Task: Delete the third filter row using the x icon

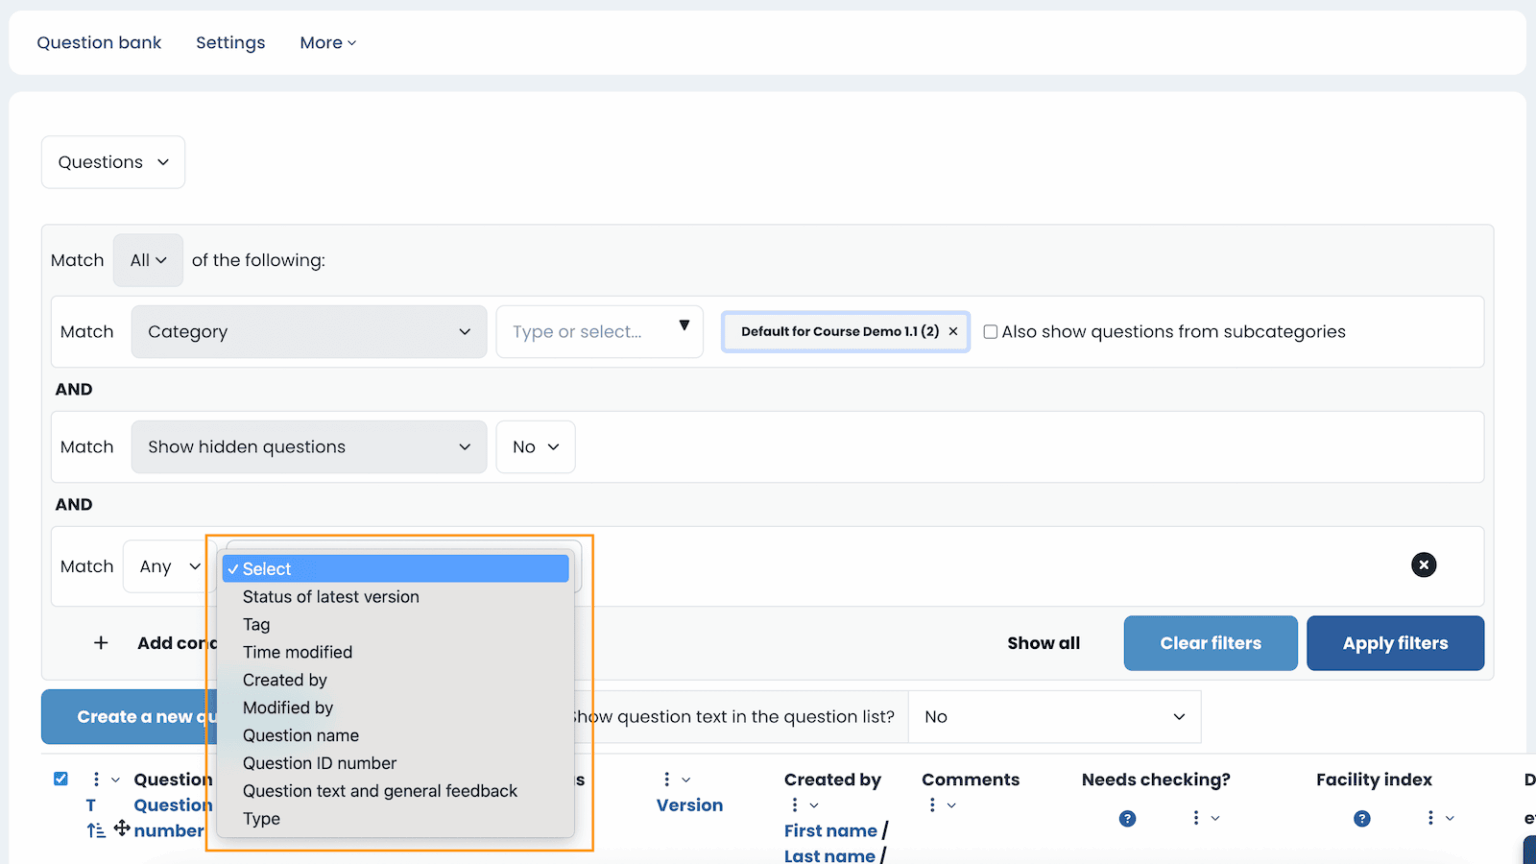Action: (x=1424, y=565)
